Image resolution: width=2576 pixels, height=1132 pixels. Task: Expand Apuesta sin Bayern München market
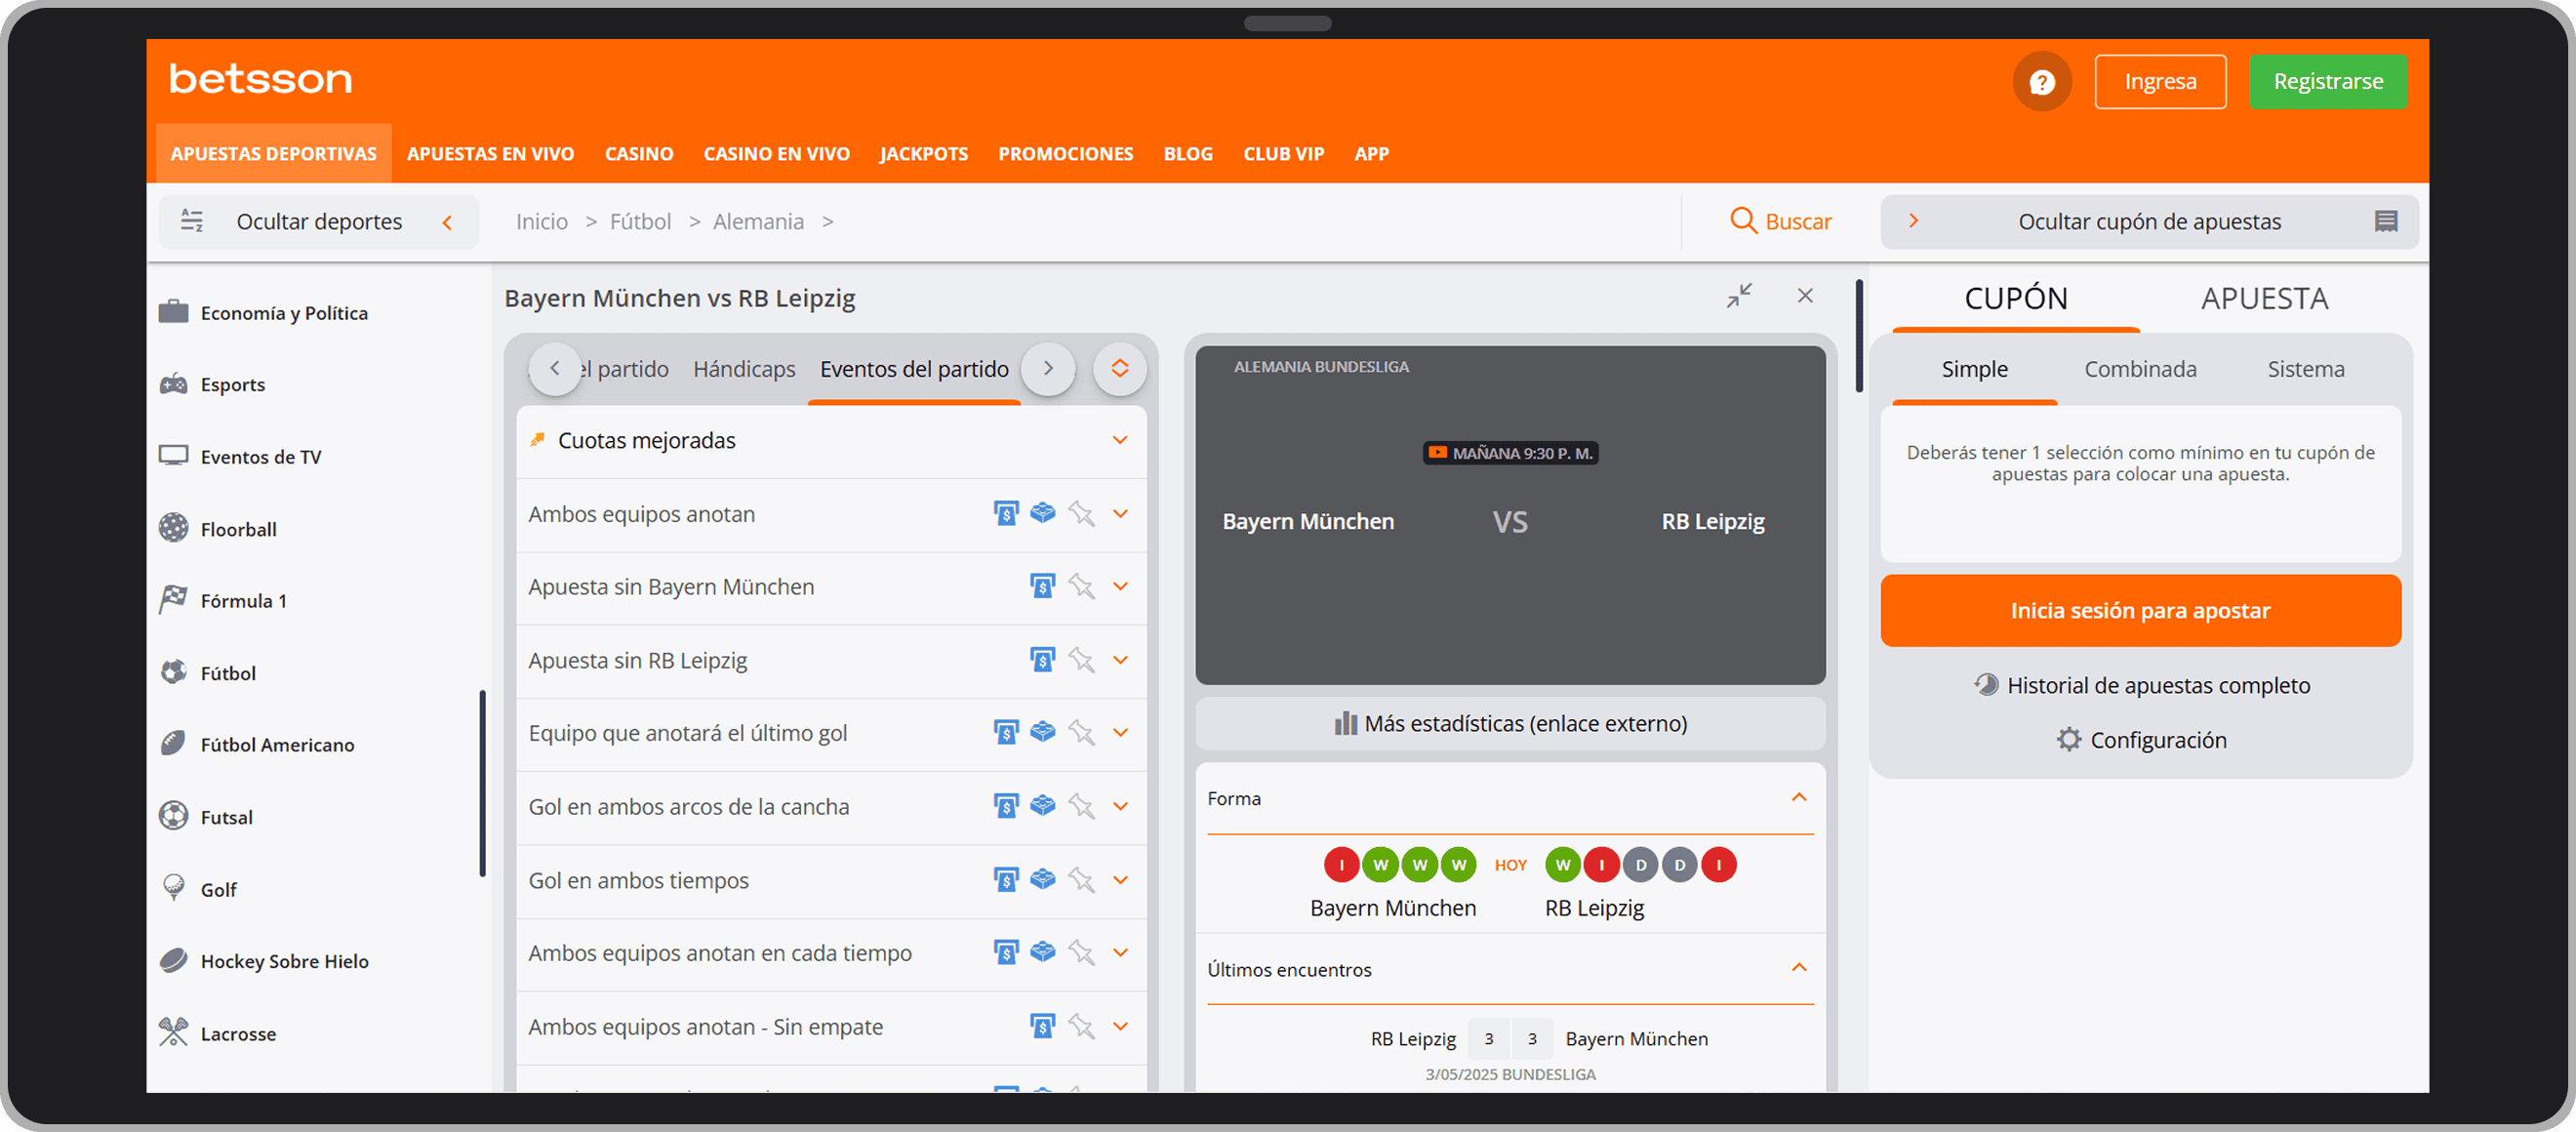click(1120, 586)
